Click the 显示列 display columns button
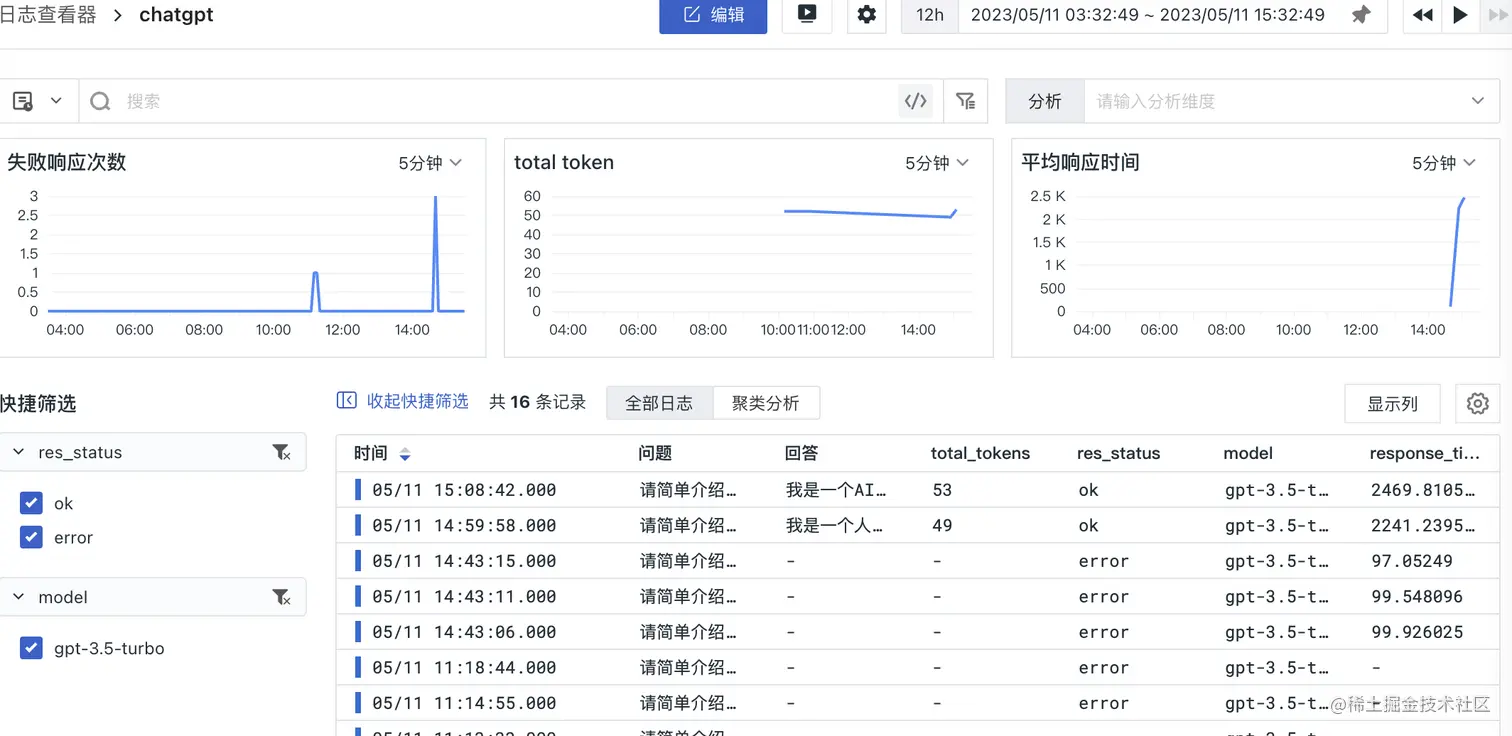Image resolution: width=1512 pixels, height=736 pixels. point(1393,404)
